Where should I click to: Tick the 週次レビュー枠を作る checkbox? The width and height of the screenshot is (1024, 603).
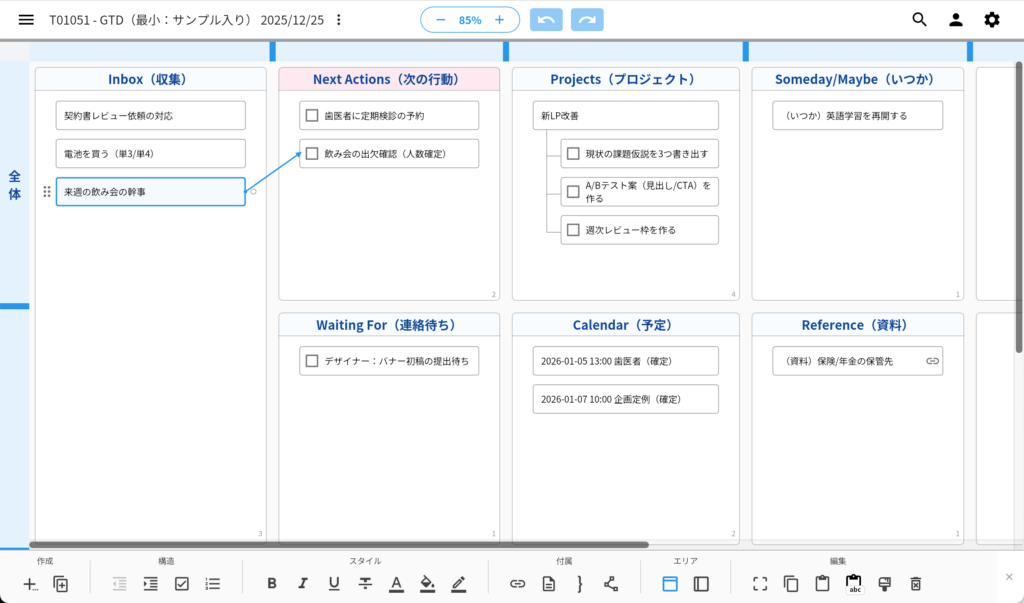pyautogui.click(x=573, y=230)
